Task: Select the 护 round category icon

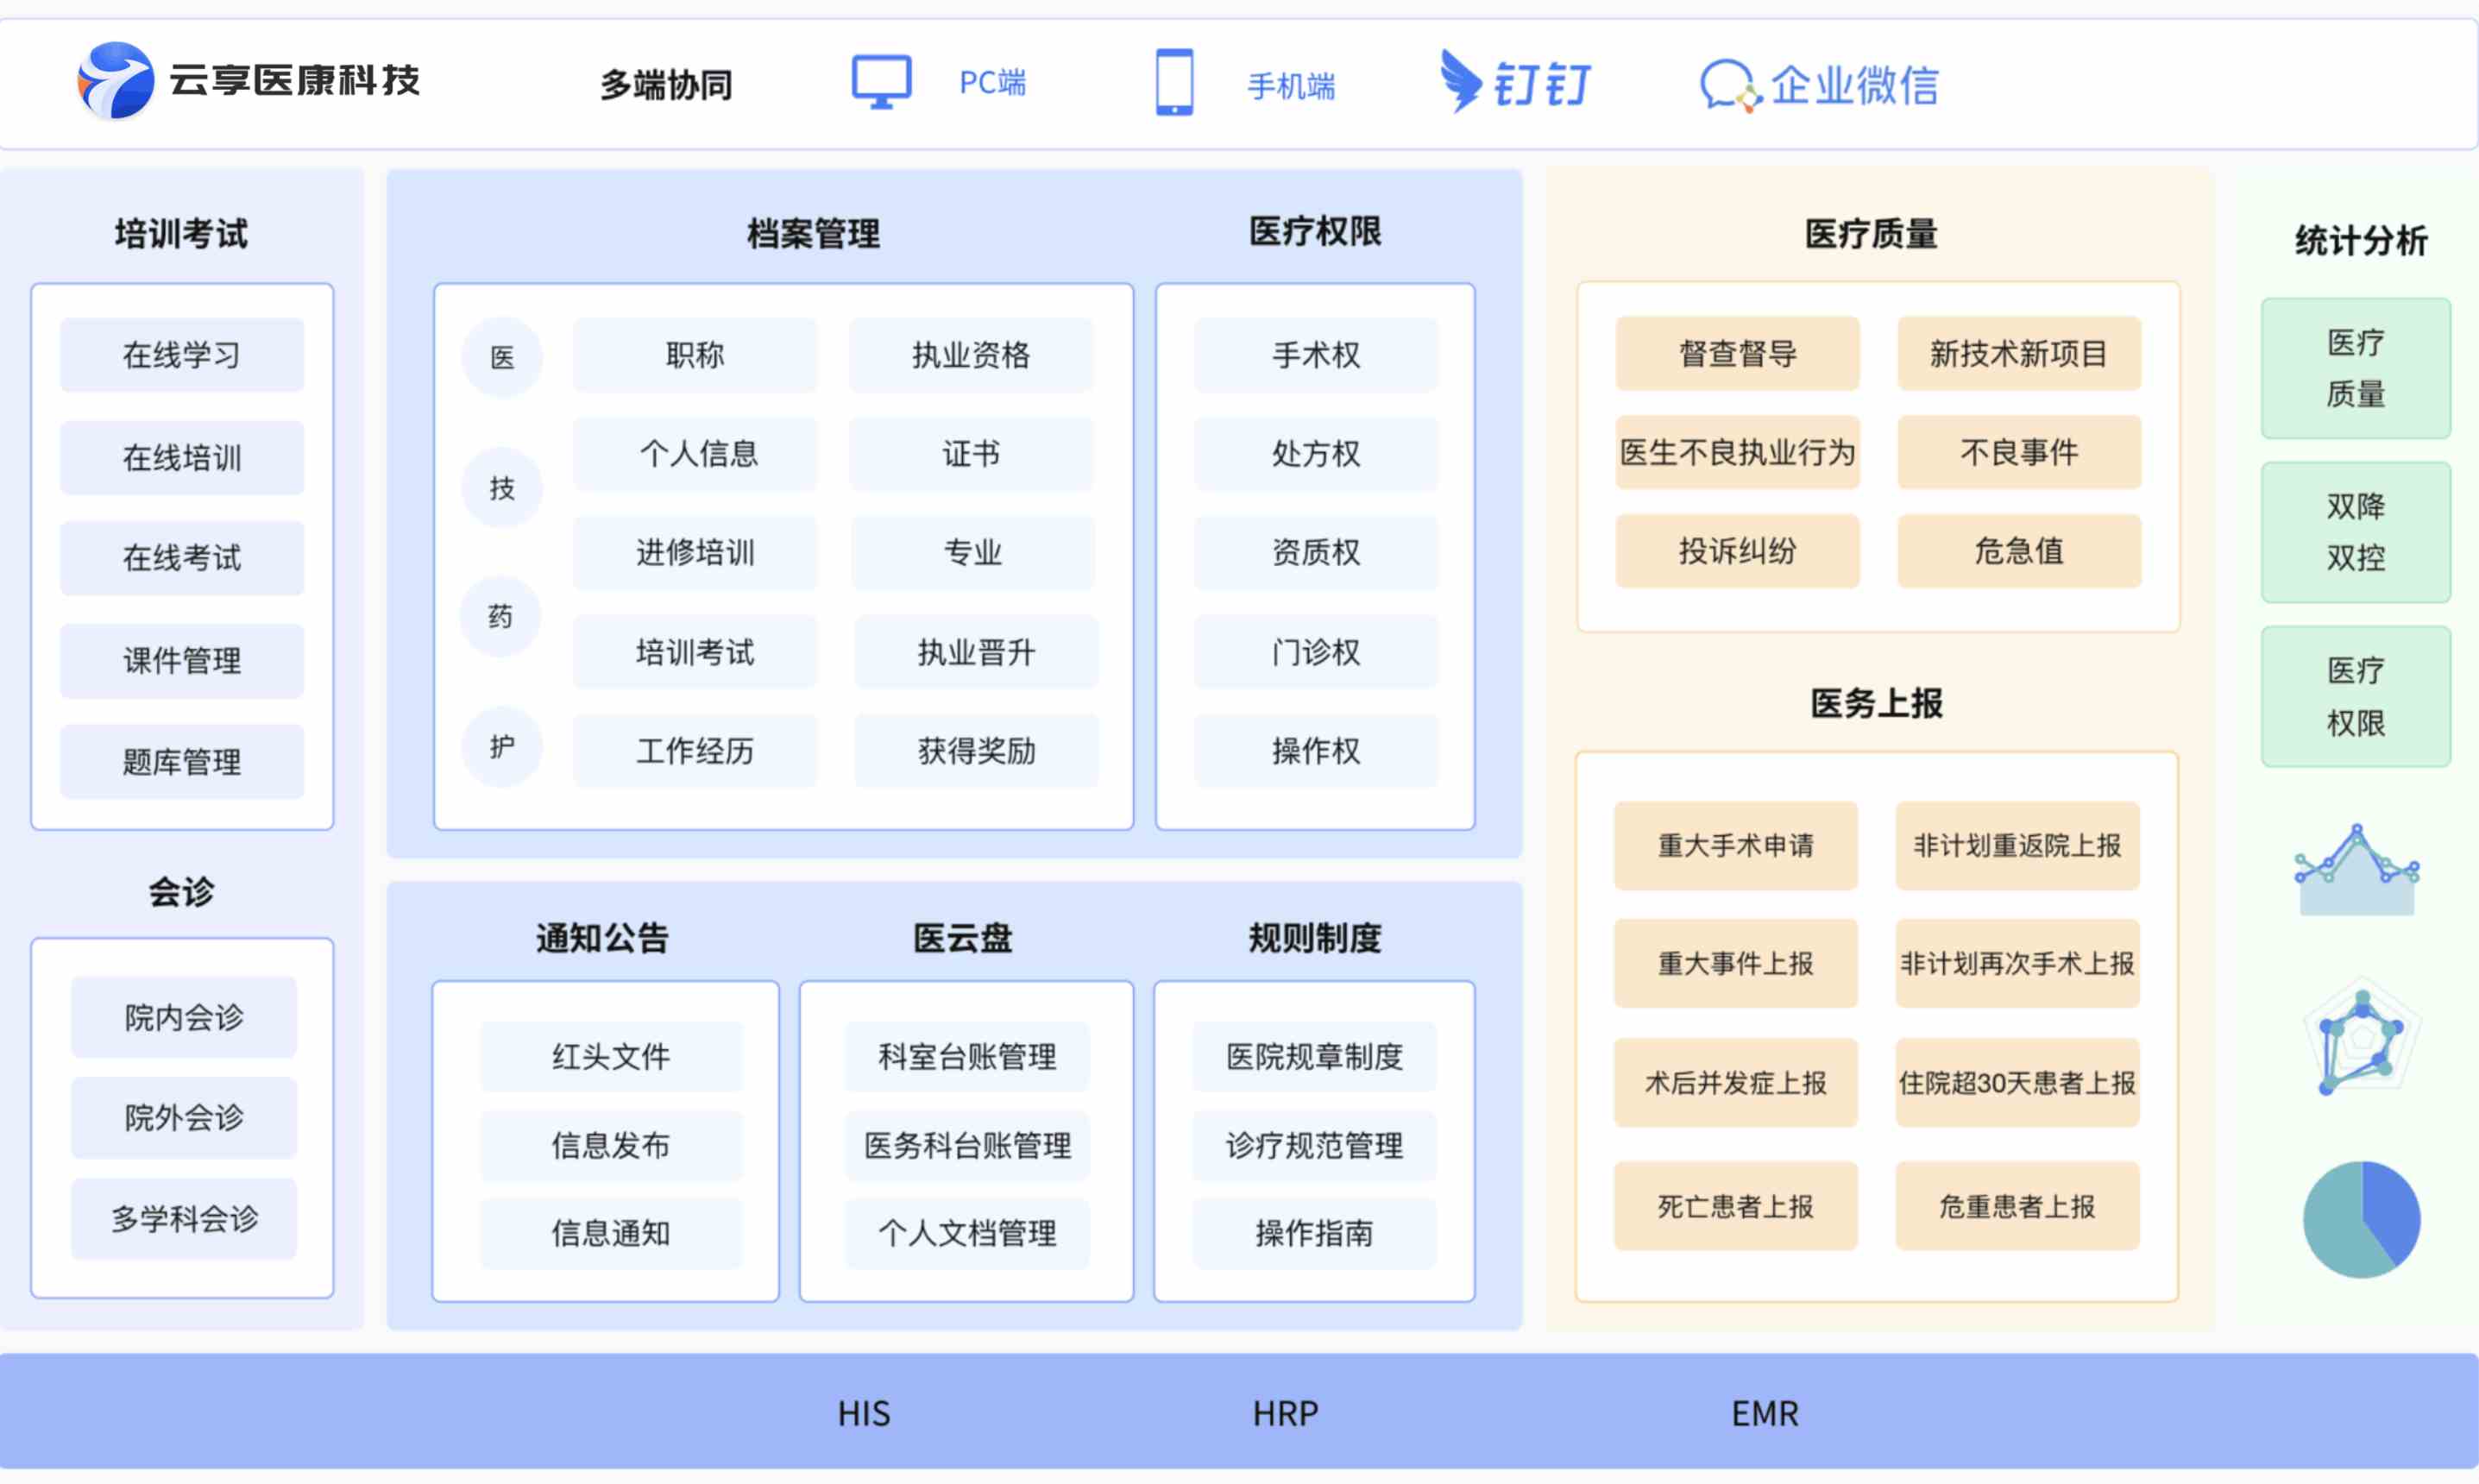Action: (x=502, y=746)
